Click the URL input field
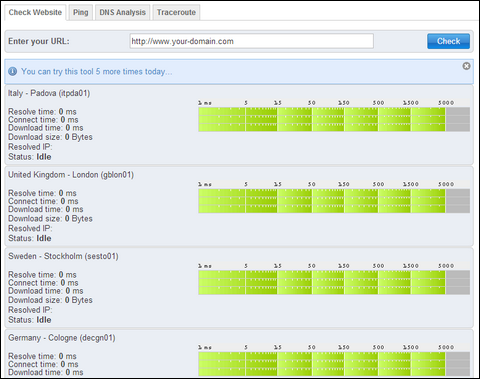Image resolution: width=480 pixels, height=379 pixels. (251, 41)
